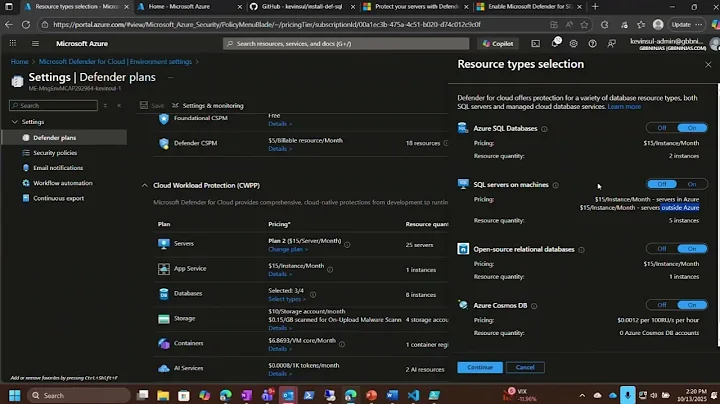Collapse Cloud Workload Protection (CWPP) section
The height and width of the screenshot is (404, 720).
click(144, 185)
